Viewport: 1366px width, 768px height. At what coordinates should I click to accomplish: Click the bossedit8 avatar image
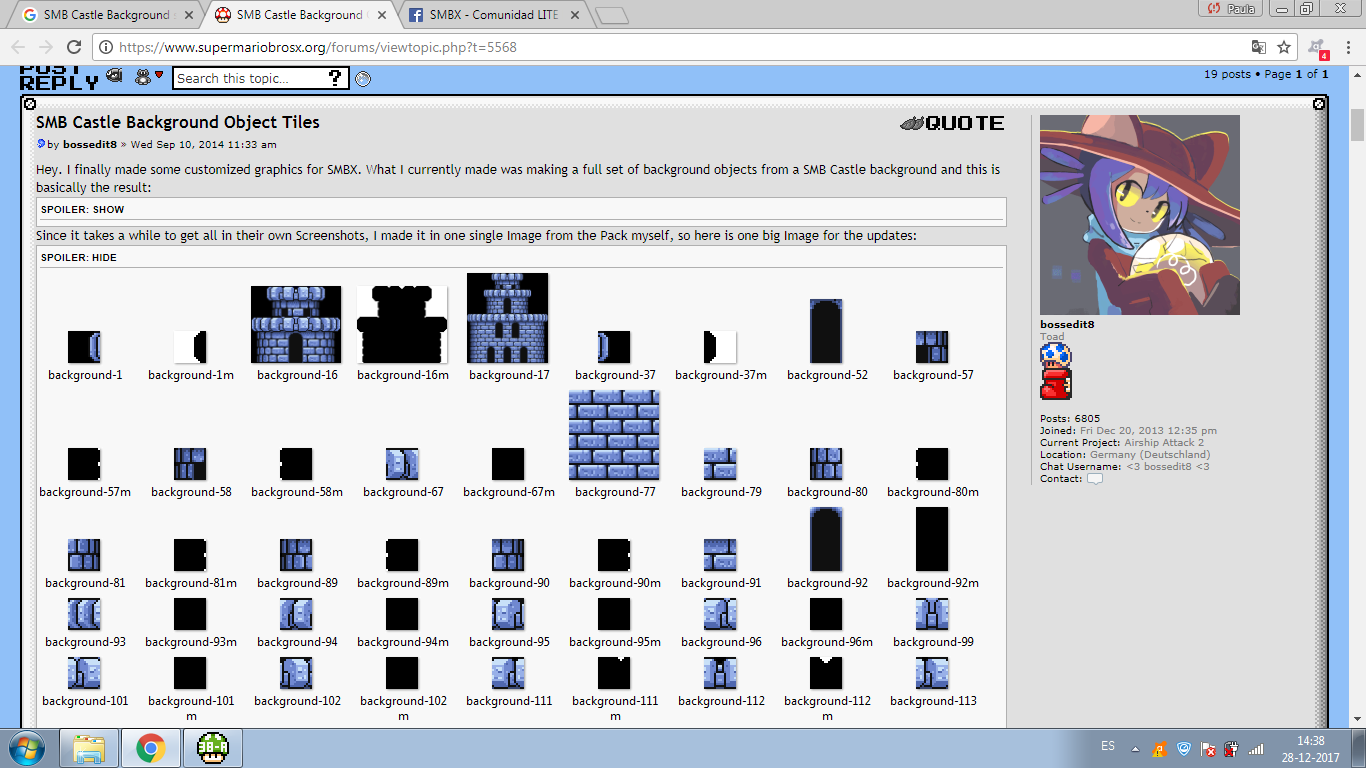click(x=1140, y=215)
